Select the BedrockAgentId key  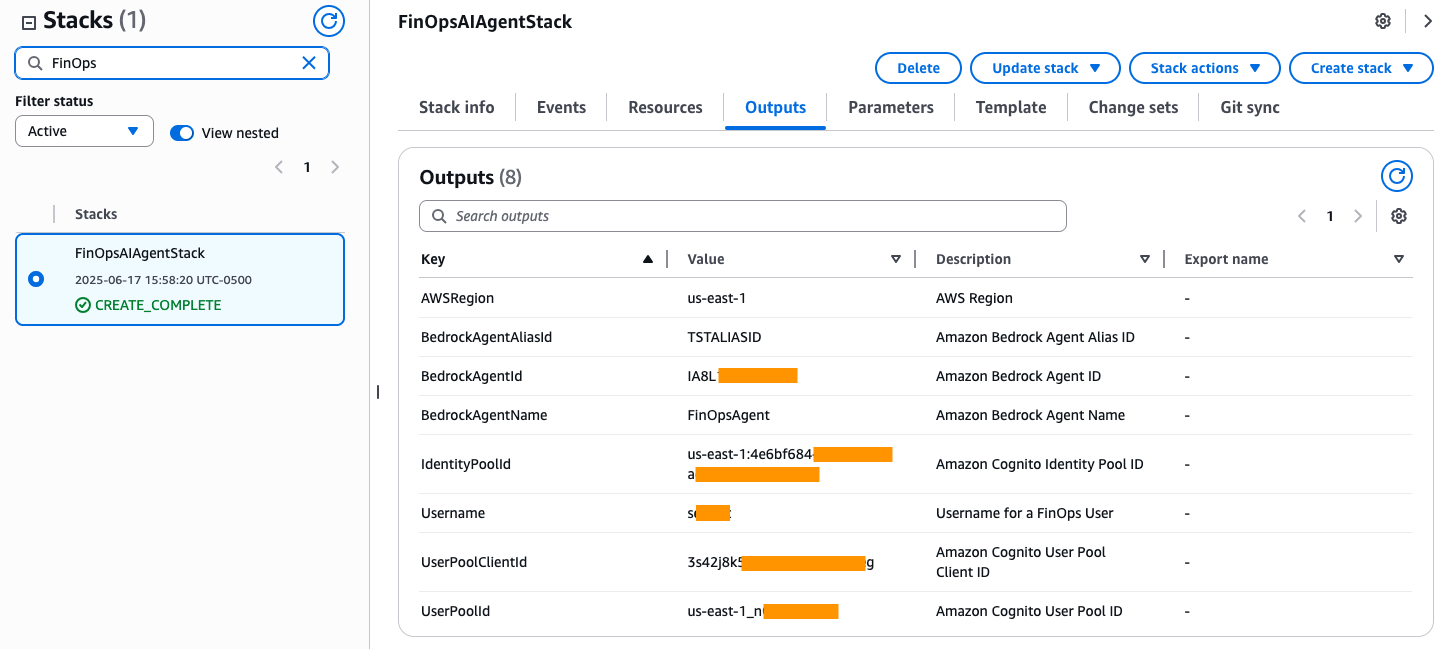[471, 376]
